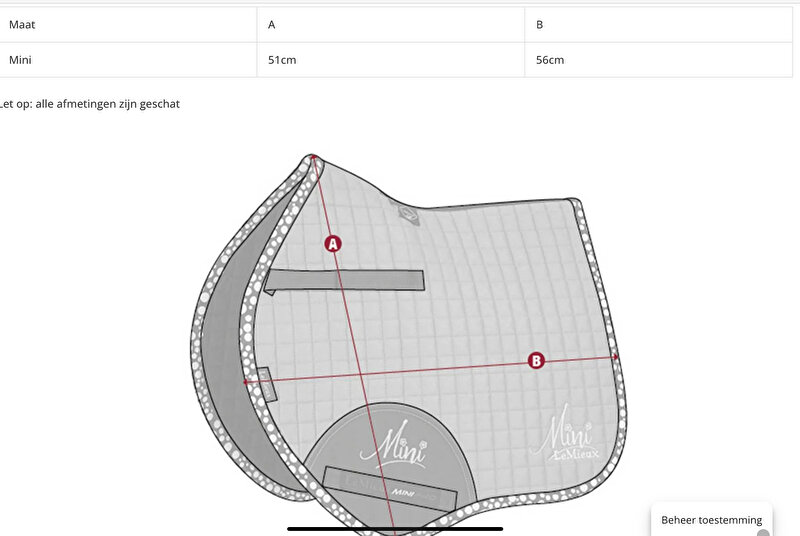Select the 'Maat' header cell
Image resolution: width=800 pixels, height=536 pixels.
128,24
